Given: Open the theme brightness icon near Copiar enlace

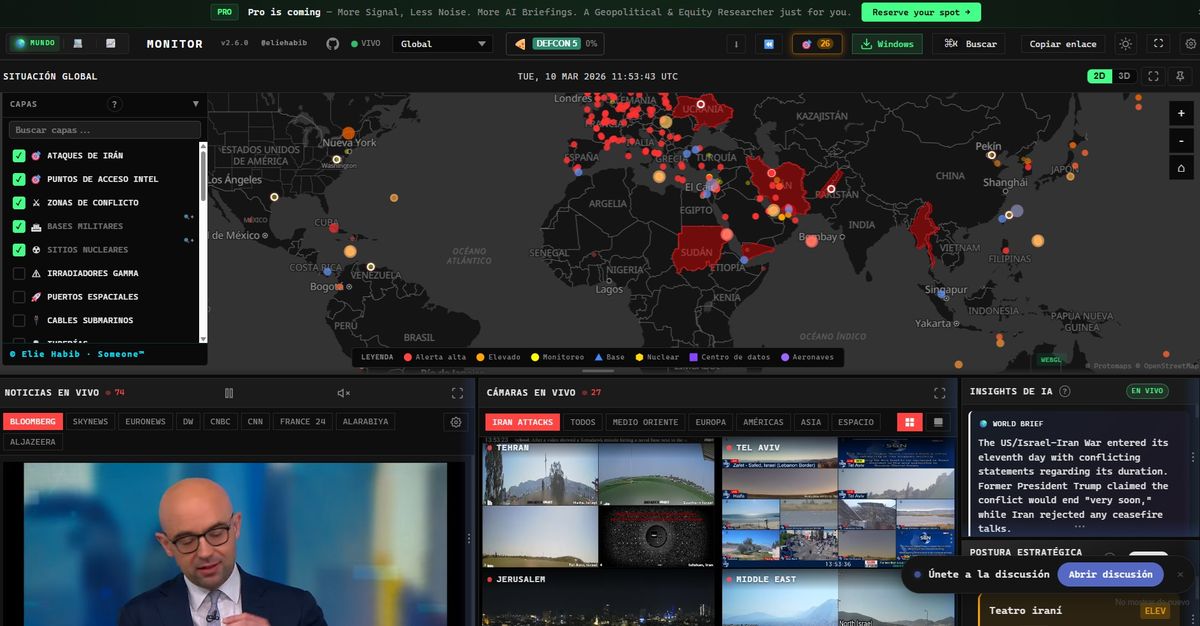Looking at the screenshot, I should coord(1125,43).
